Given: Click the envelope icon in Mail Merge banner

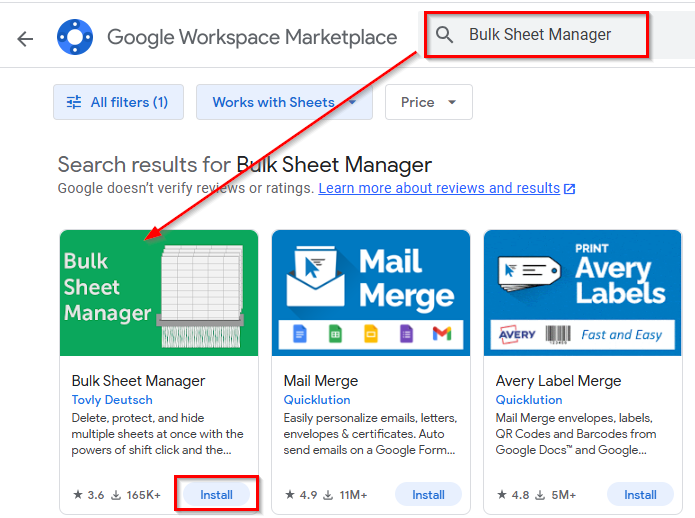Looking at the screenshot, I should point(316,277).
